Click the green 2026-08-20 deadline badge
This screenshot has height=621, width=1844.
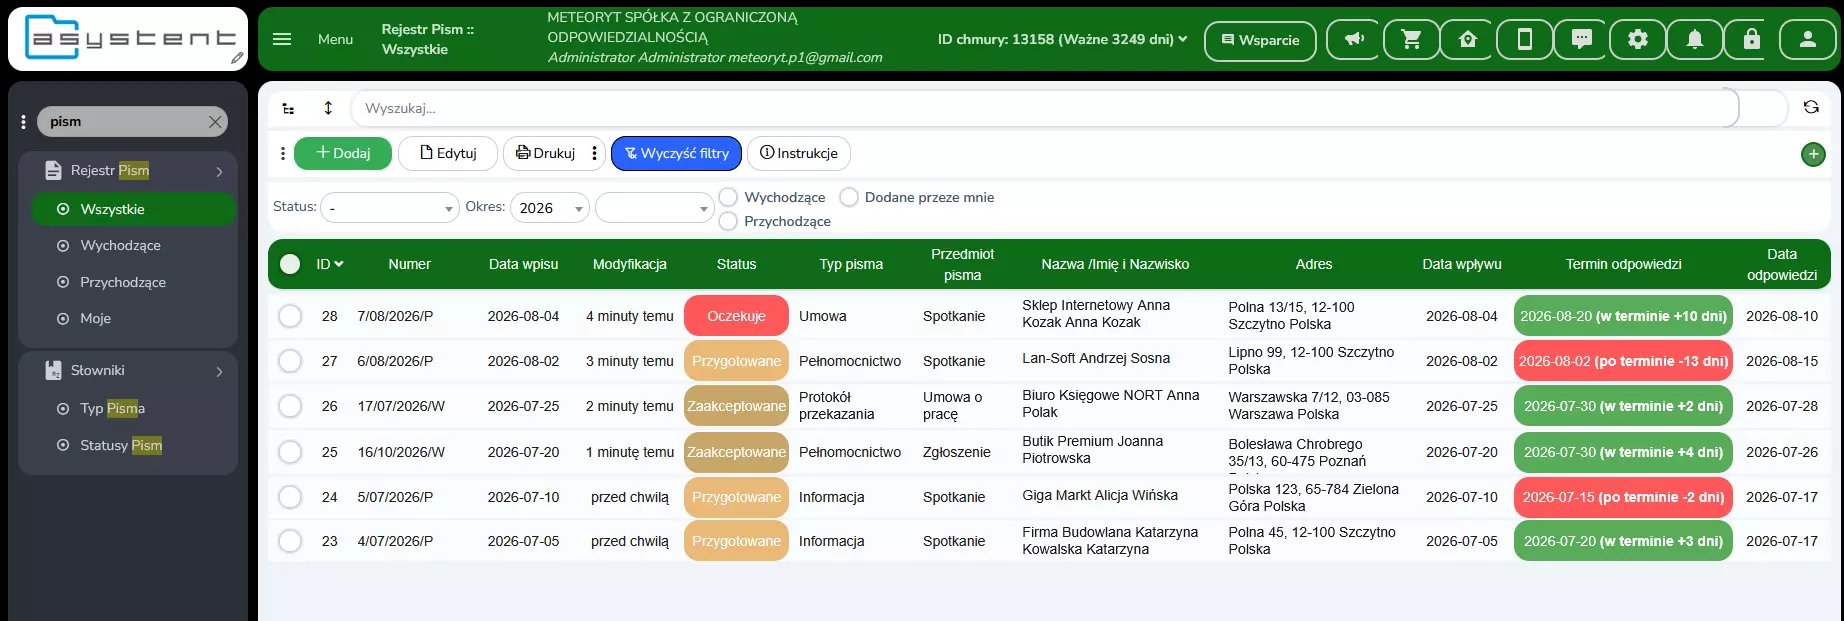pos(1623,316)
